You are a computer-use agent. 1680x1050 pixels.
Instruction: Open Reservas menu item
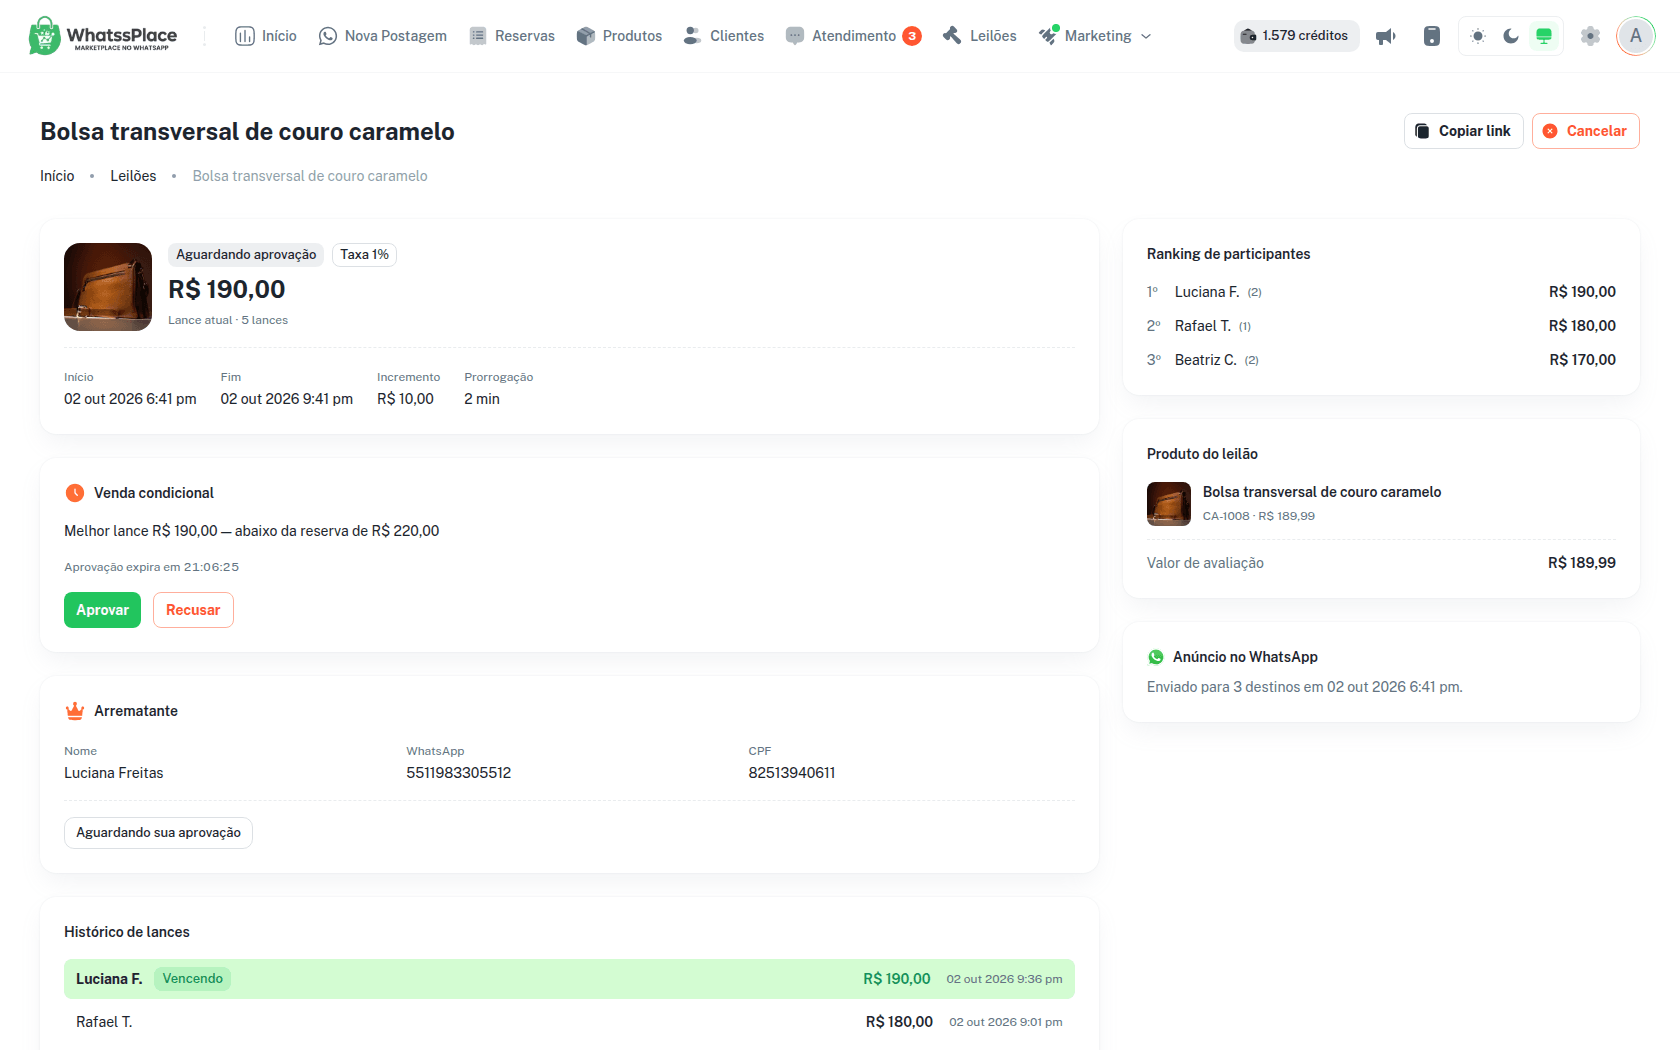coord(512,36)
